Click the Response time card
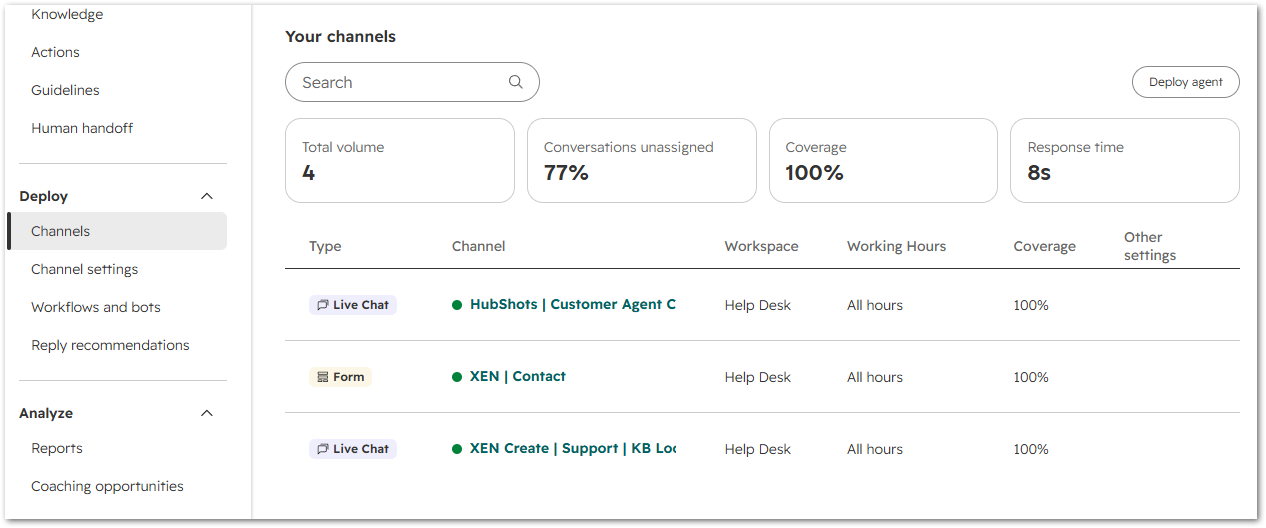Image resolution: width=1266 pixels, height=528 pixels. [x=1125, y=160]
